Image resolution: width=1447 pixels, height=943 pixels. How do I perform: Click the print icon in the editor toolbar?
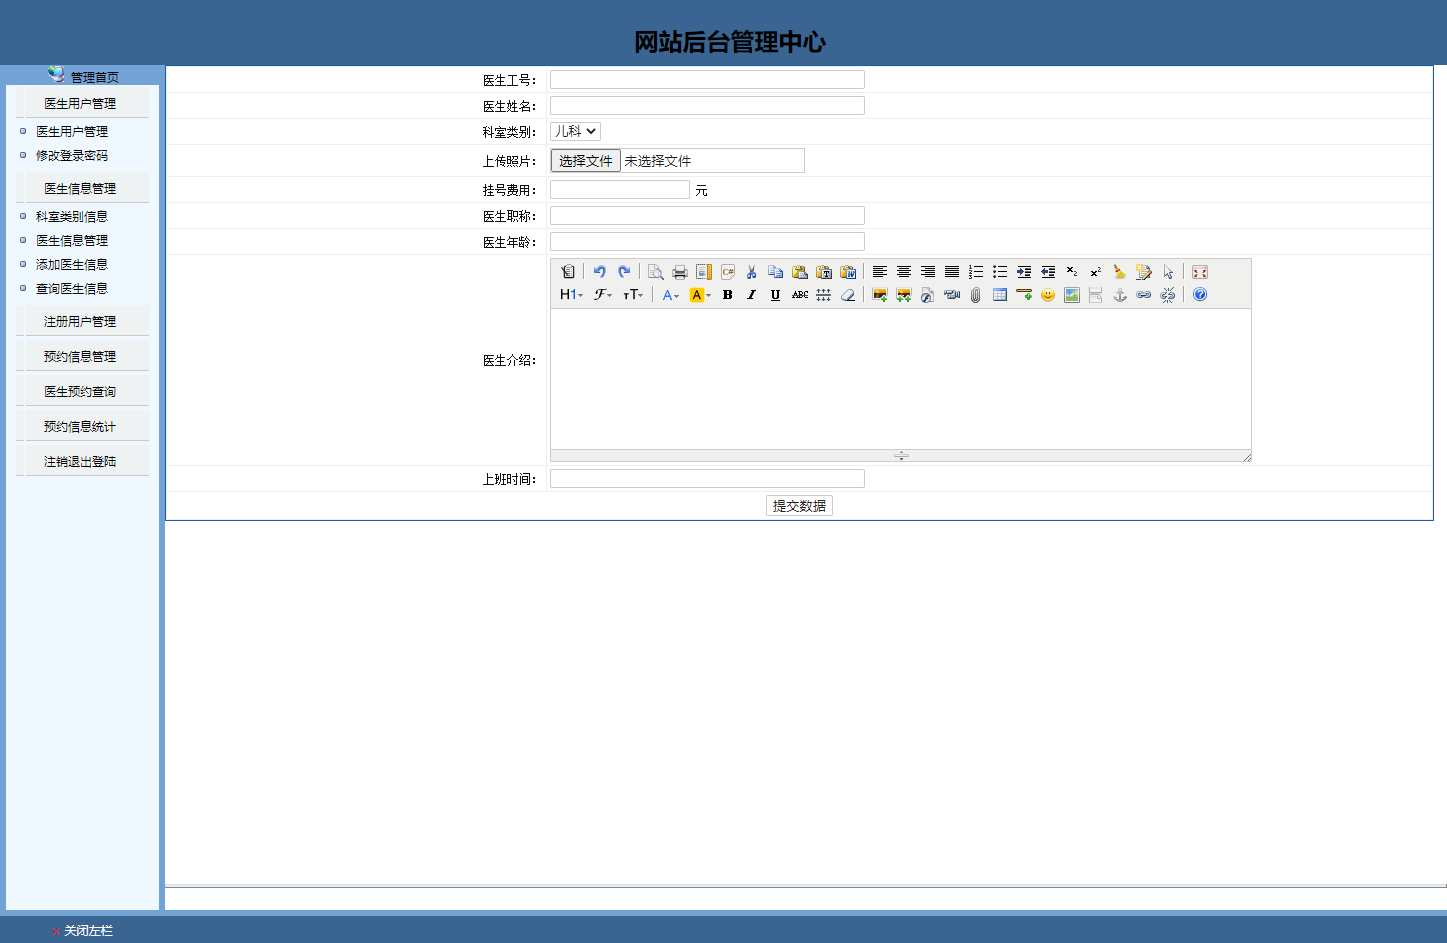tap(680, 271)
